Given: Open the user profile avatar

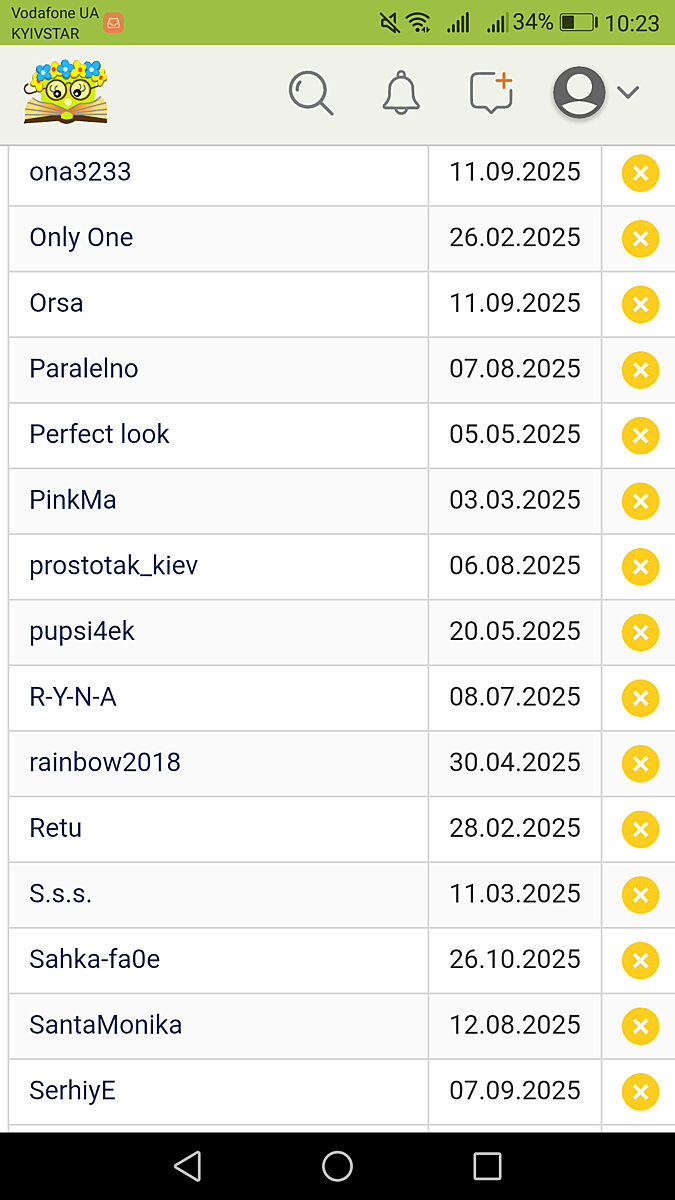Looking at the screenshot, I should tap(579, 93).
